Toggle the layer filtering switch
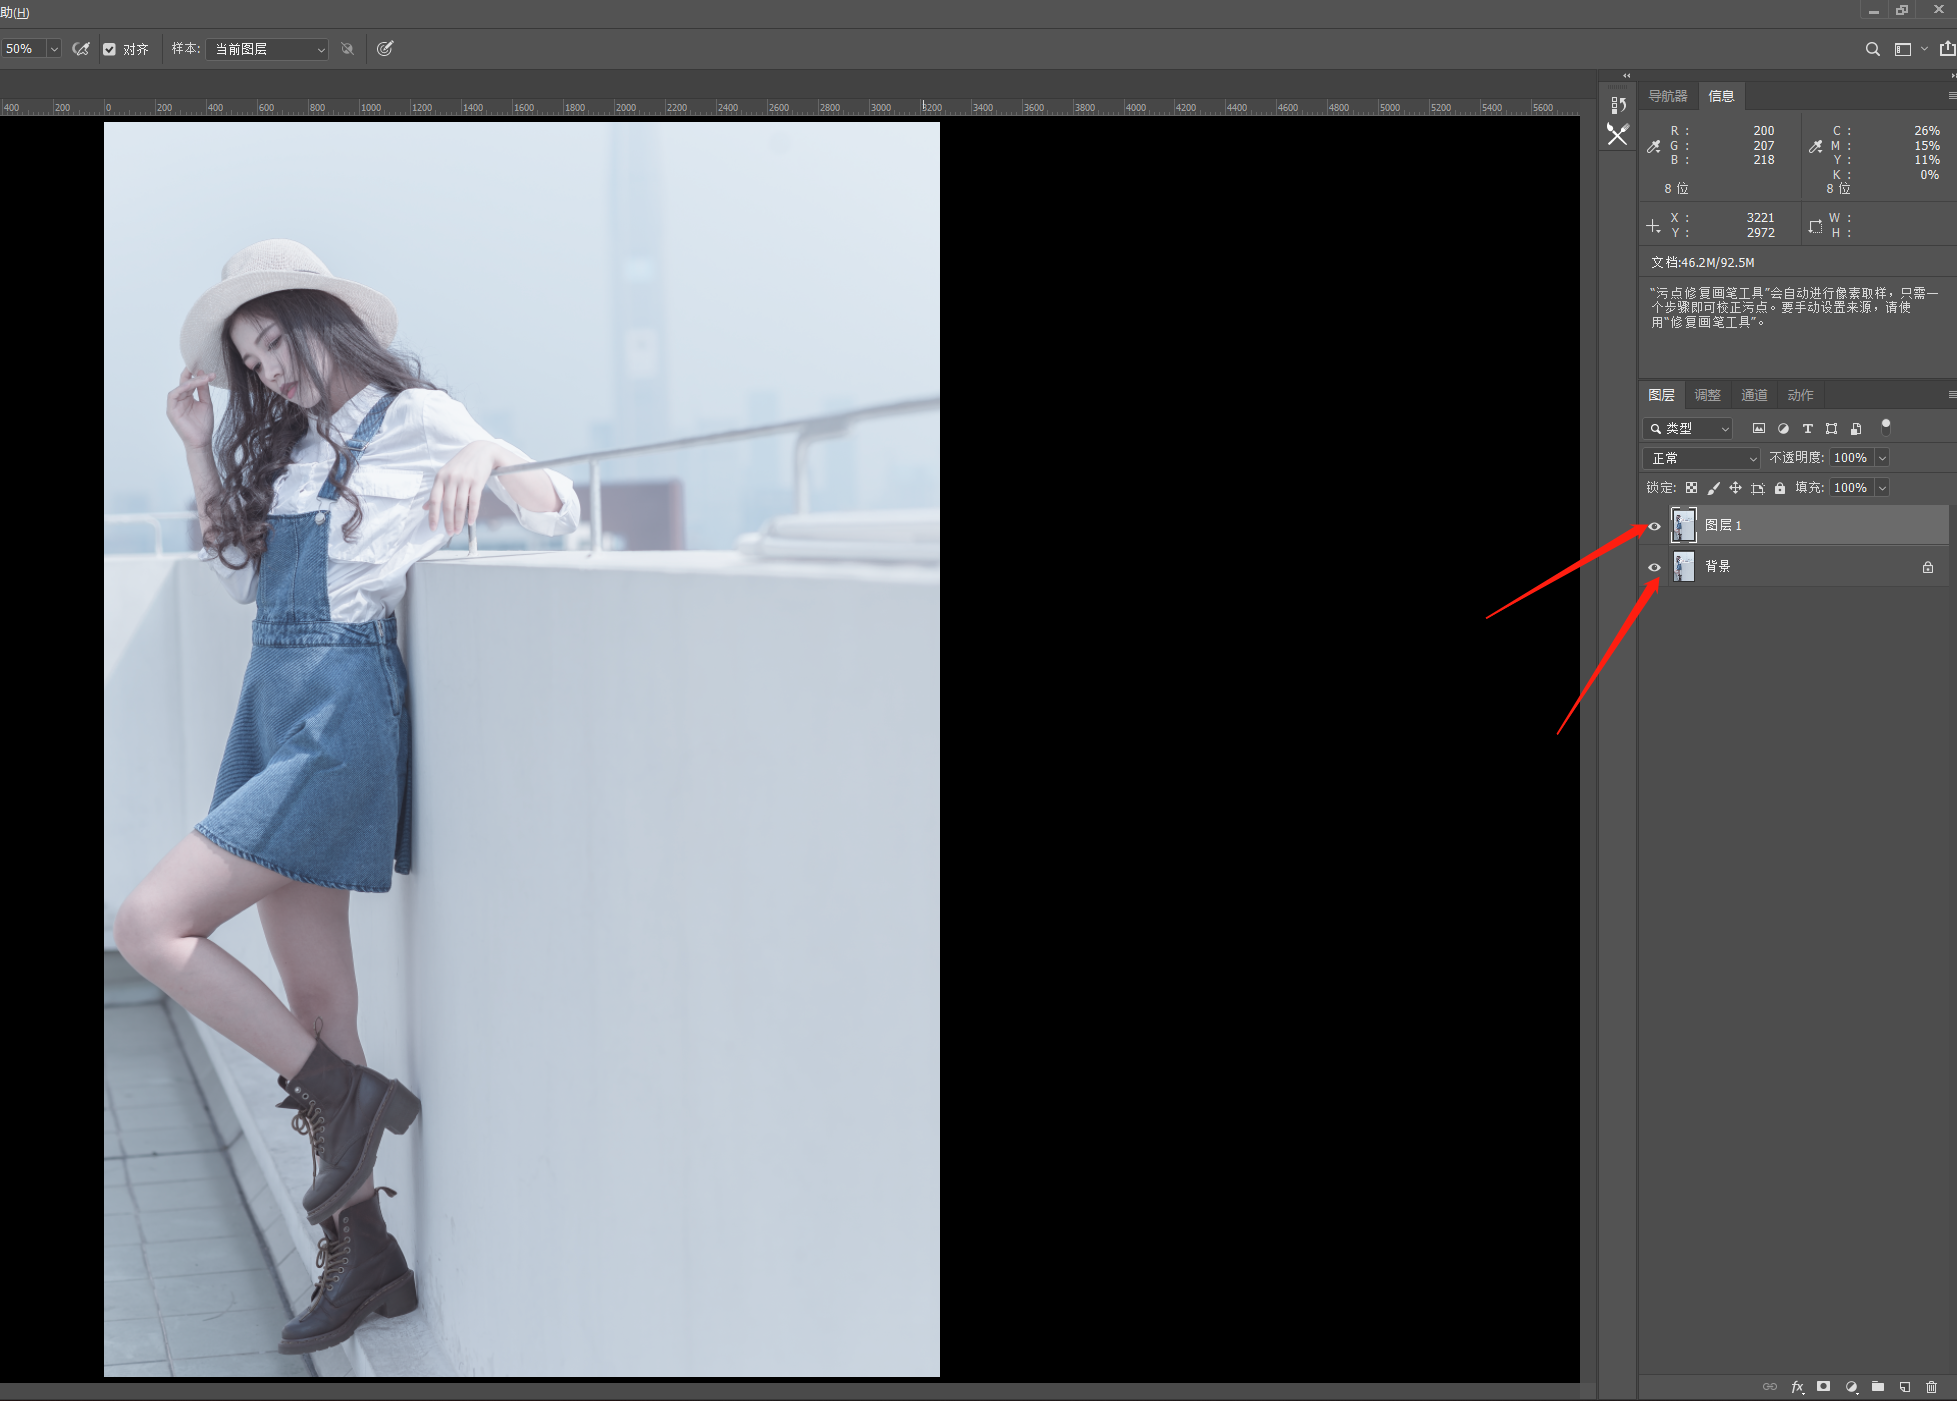The image size is (1957, 1401). click(1886, 426)
